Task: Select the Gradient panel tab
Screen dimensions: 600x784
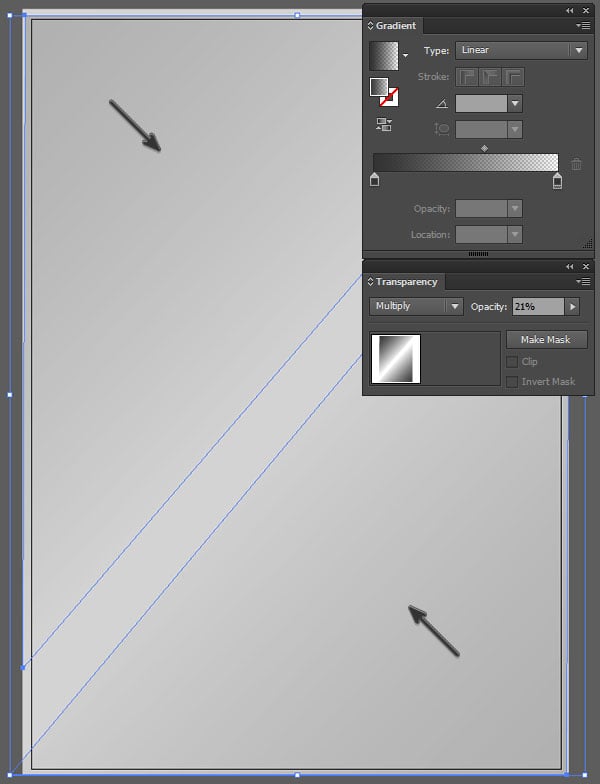Action: [x=396, y=26]
